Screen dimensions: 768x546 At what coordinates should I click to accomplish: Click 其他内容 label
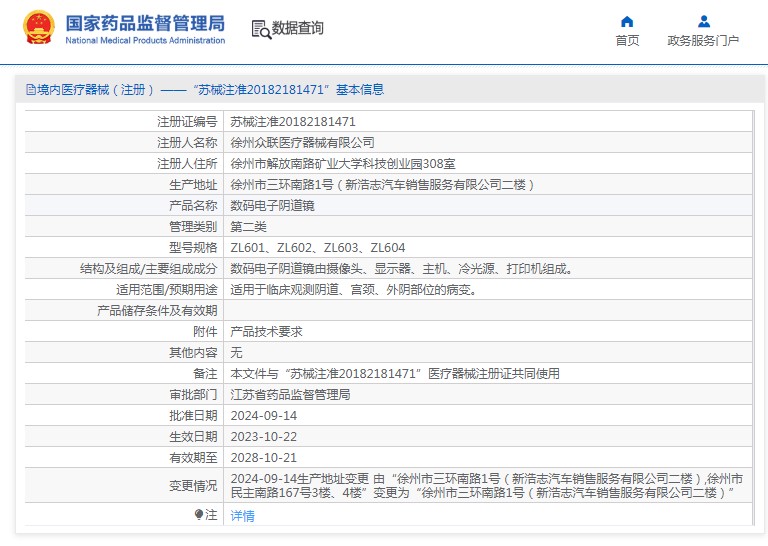point(193,353)
